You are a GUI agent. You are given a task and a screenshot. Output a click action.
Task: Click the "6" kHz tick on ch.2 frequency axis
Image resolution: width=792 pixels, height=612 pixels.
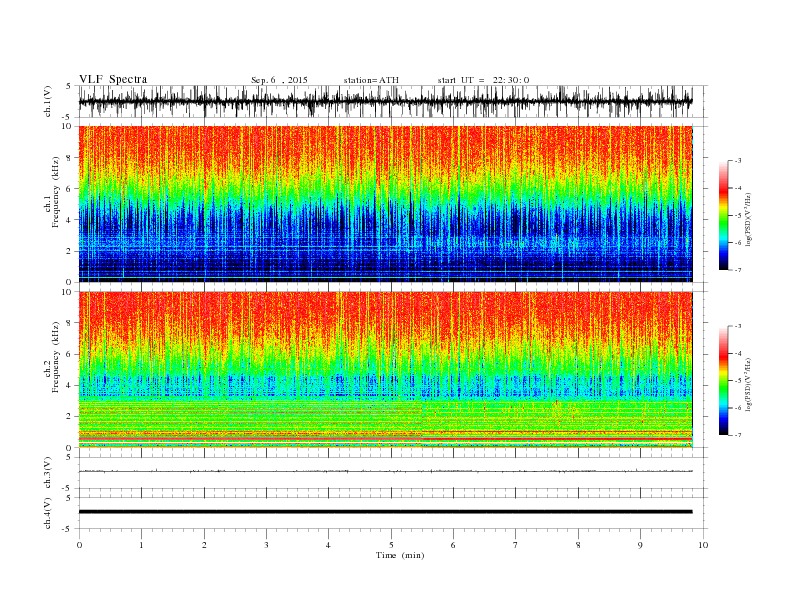click(69, 354)
